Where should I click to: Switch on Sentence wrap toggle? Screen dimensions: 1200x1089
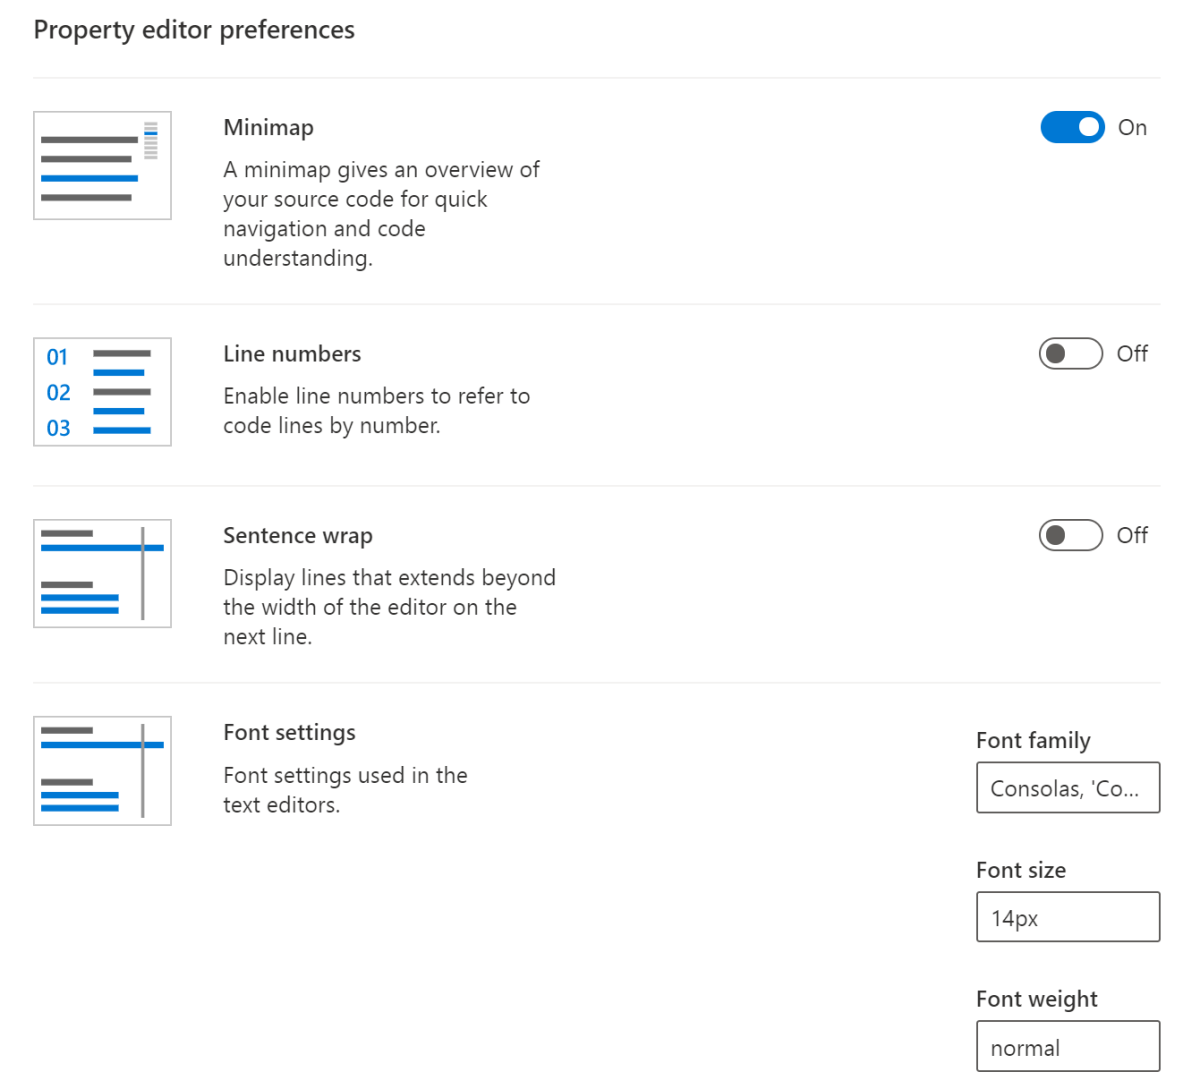coord(1070,535)
